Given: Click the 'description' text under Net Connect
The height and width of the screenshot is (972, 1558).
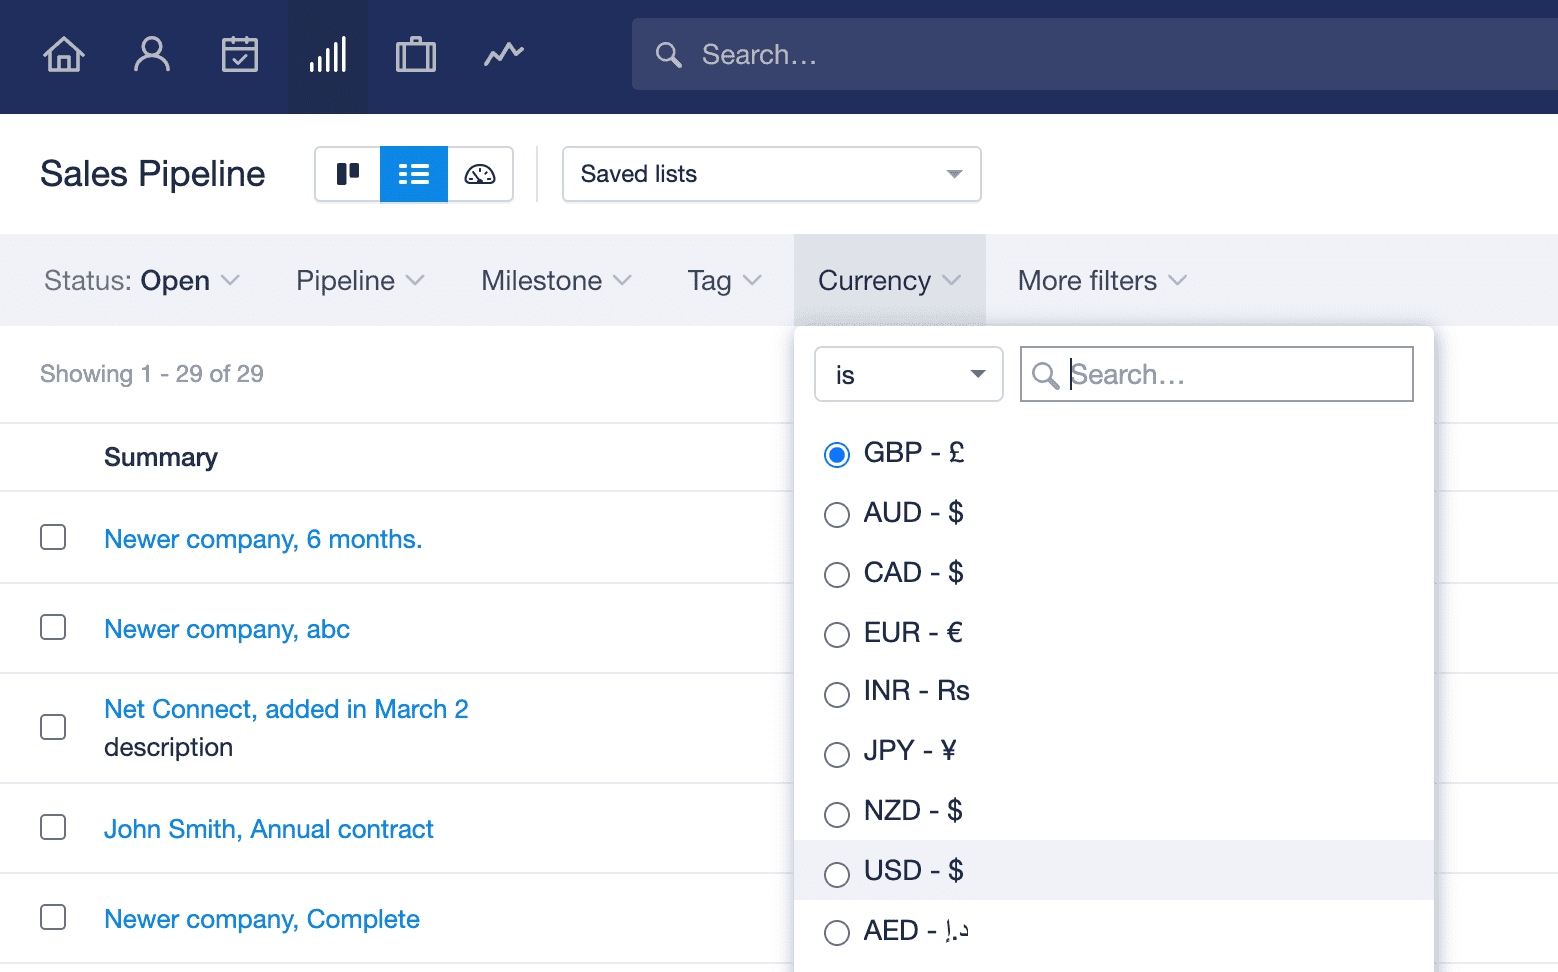Looking at the screenshot, I should point(168,747).
